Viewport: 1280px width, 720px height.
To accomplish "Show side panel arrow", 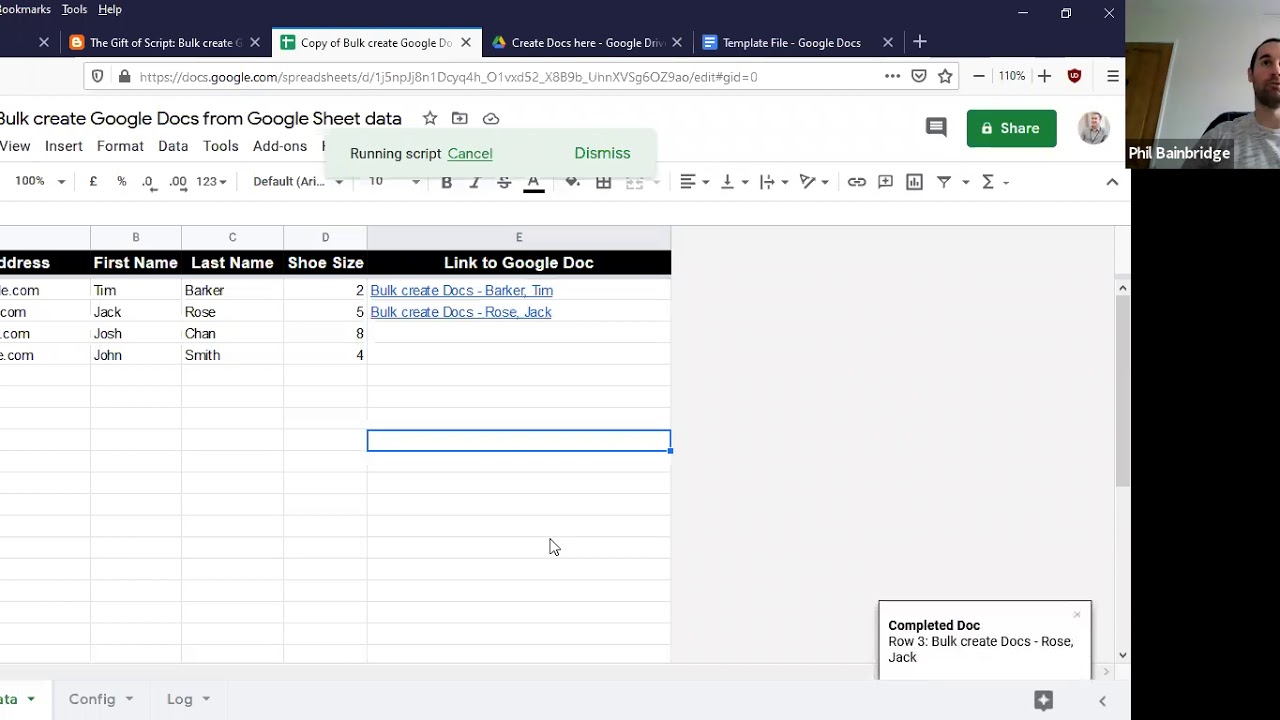I will tap(1103, 701).
